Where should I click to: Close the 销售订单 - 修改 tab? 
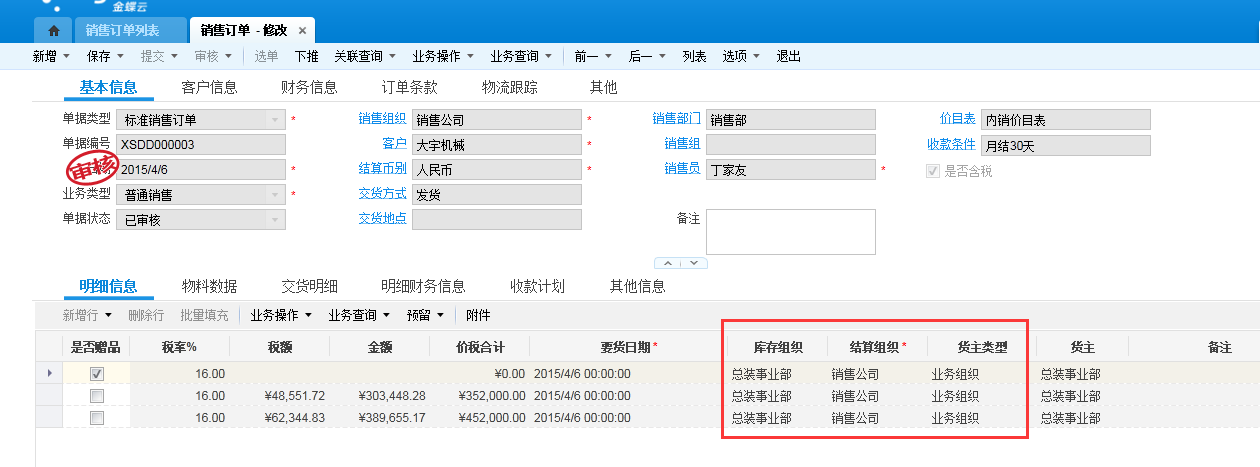pyautogui.click(x=303, y=31)
